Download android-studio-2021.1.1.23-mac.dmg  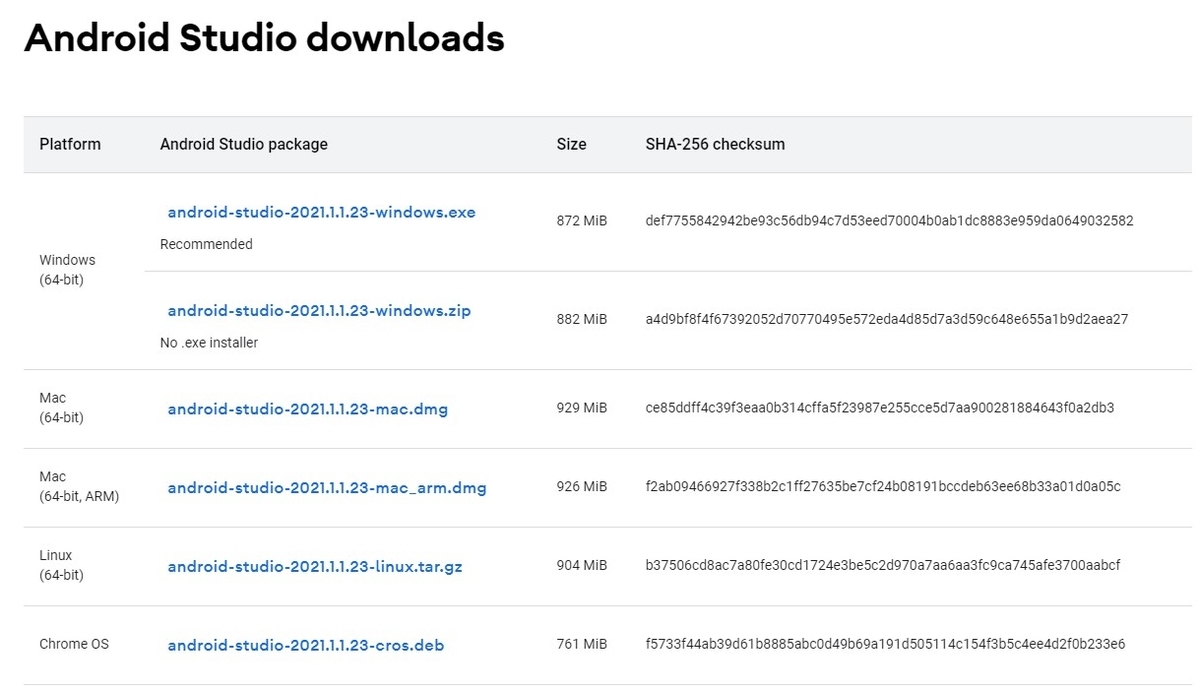pyautogui.click(x=308, y=409)
